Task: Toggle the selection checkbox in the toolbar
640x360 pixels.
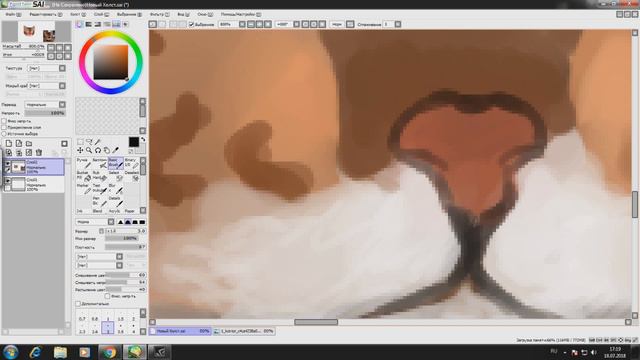Action: coord(191,24)
